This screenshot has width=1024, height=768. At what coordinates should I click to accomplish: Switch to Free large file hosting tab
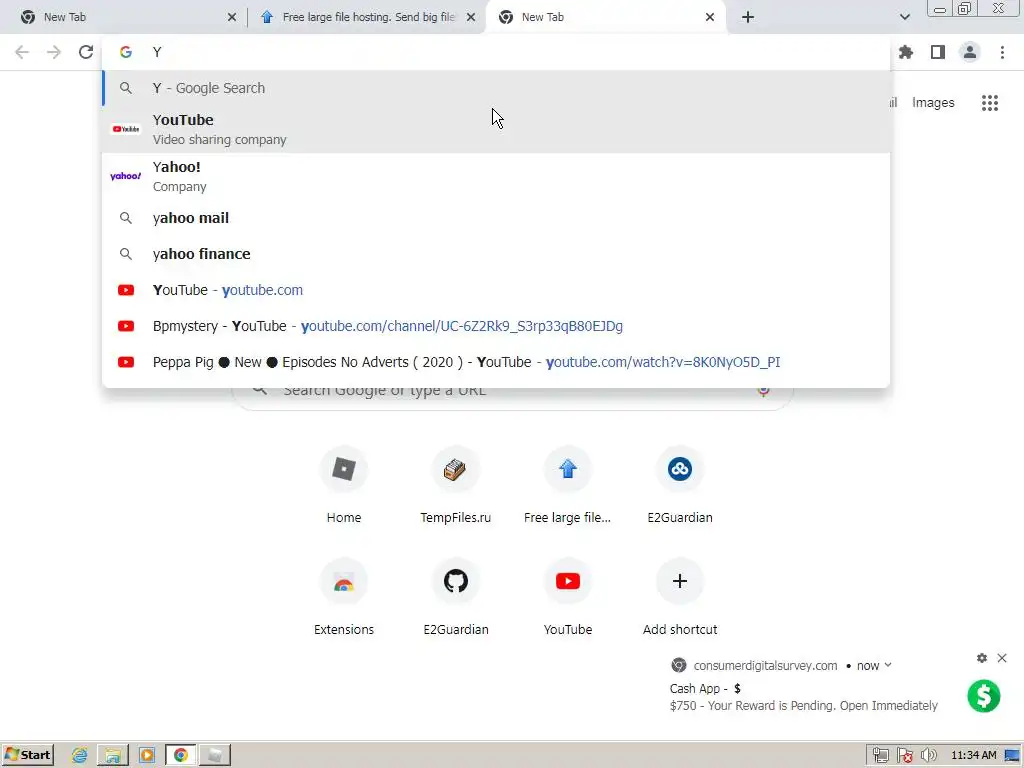(x=366, y=17)
